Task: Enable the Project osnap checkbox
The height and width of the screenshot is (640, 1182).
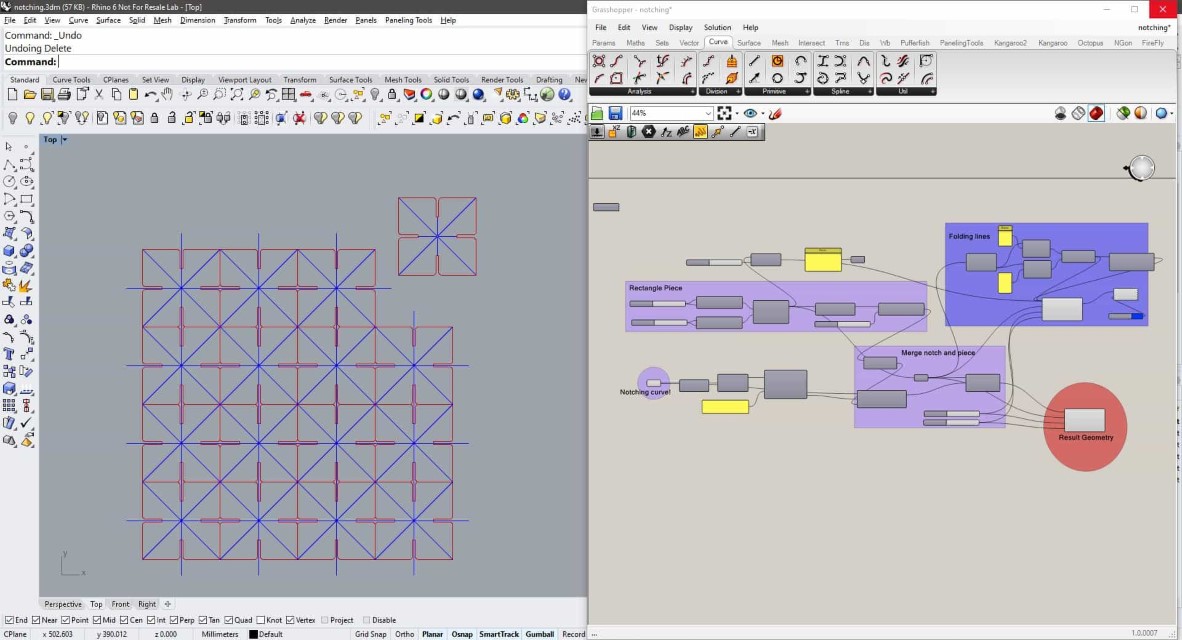Action: click(x=325, y=620)
